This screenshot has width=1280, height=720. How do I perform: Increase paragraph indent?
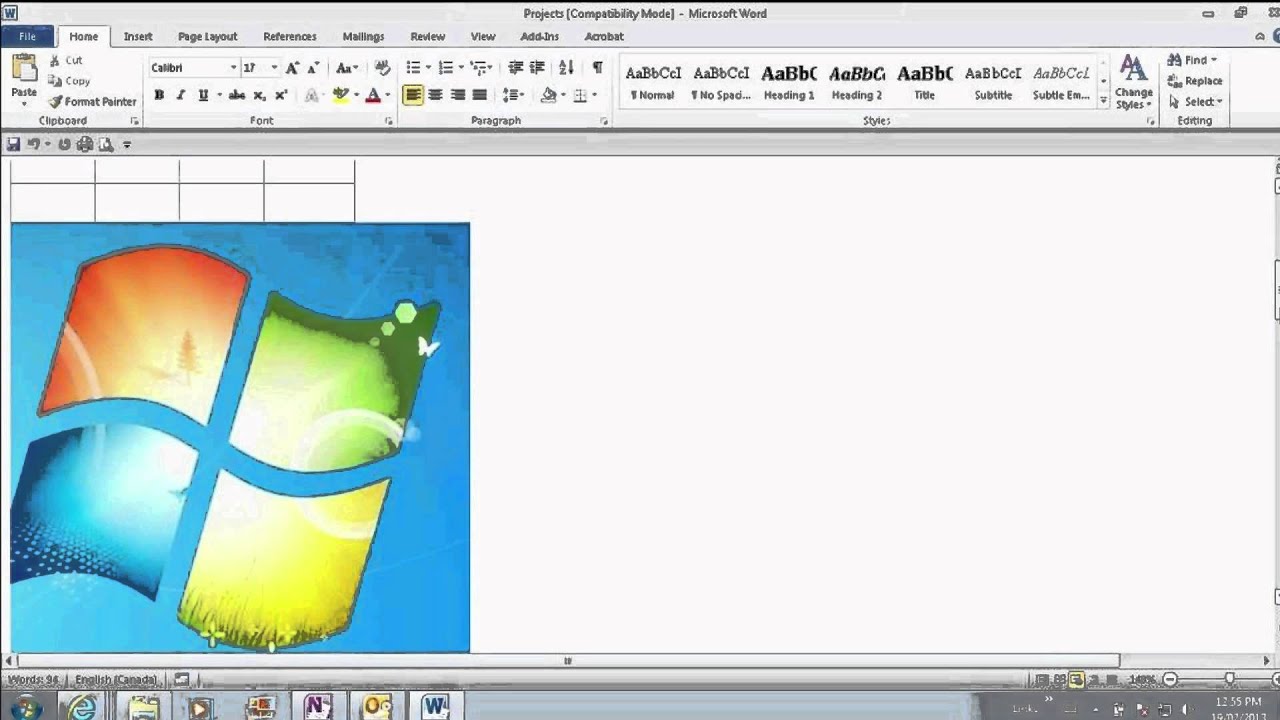click(537, 68)
